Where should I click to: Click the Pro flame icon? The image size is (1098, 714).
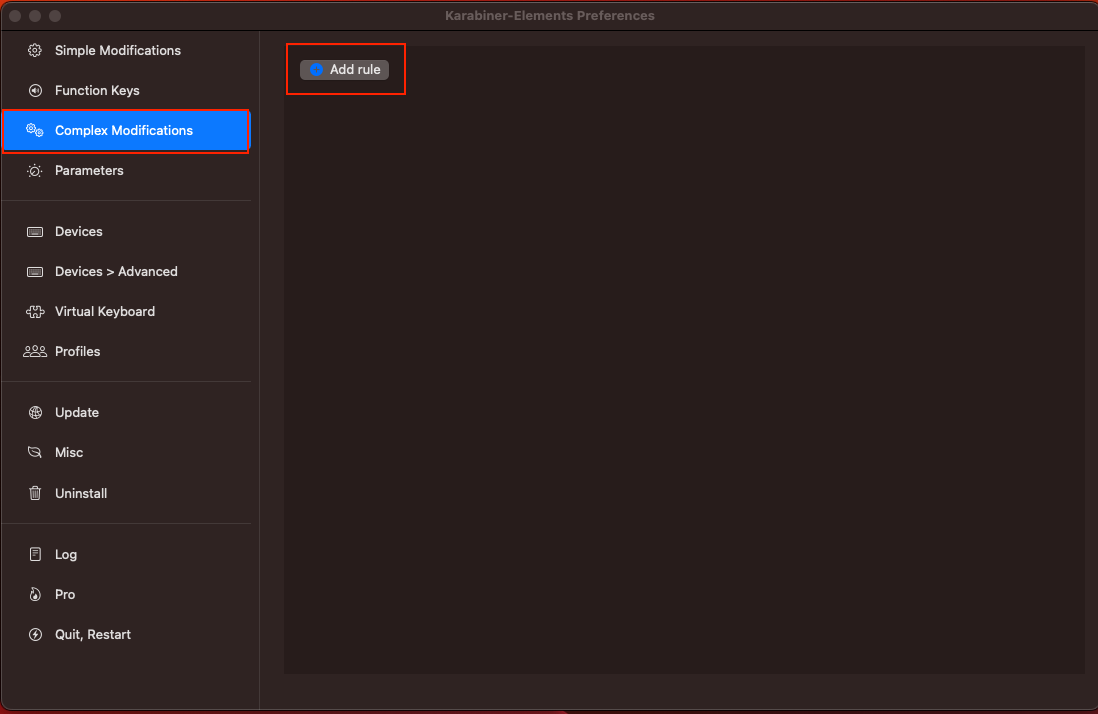point(33,594)
